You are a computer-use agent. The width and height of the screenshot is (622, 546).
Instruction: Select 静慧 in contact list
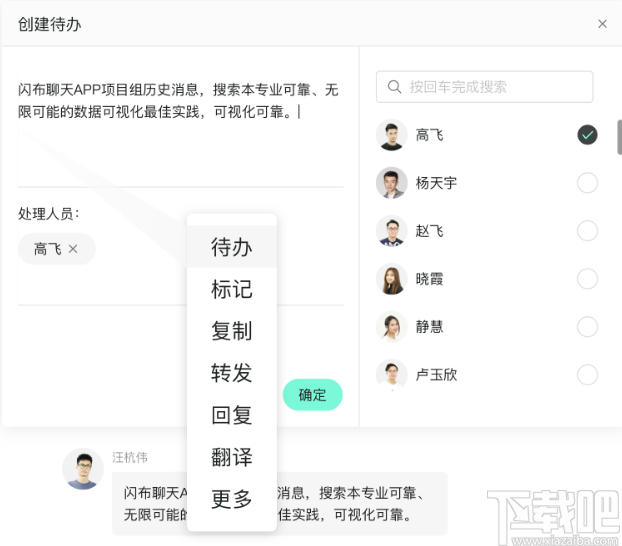587,327
